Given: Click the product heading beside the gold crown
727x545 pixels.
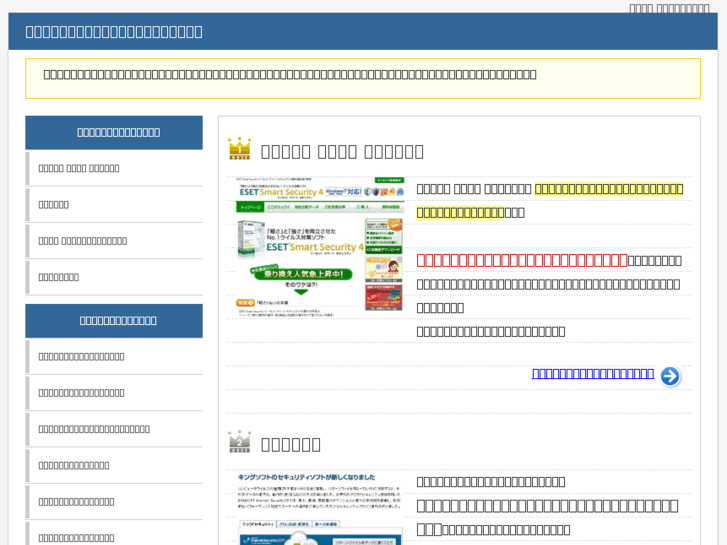Looking at the screenshot, I should (x=342, y=152).
